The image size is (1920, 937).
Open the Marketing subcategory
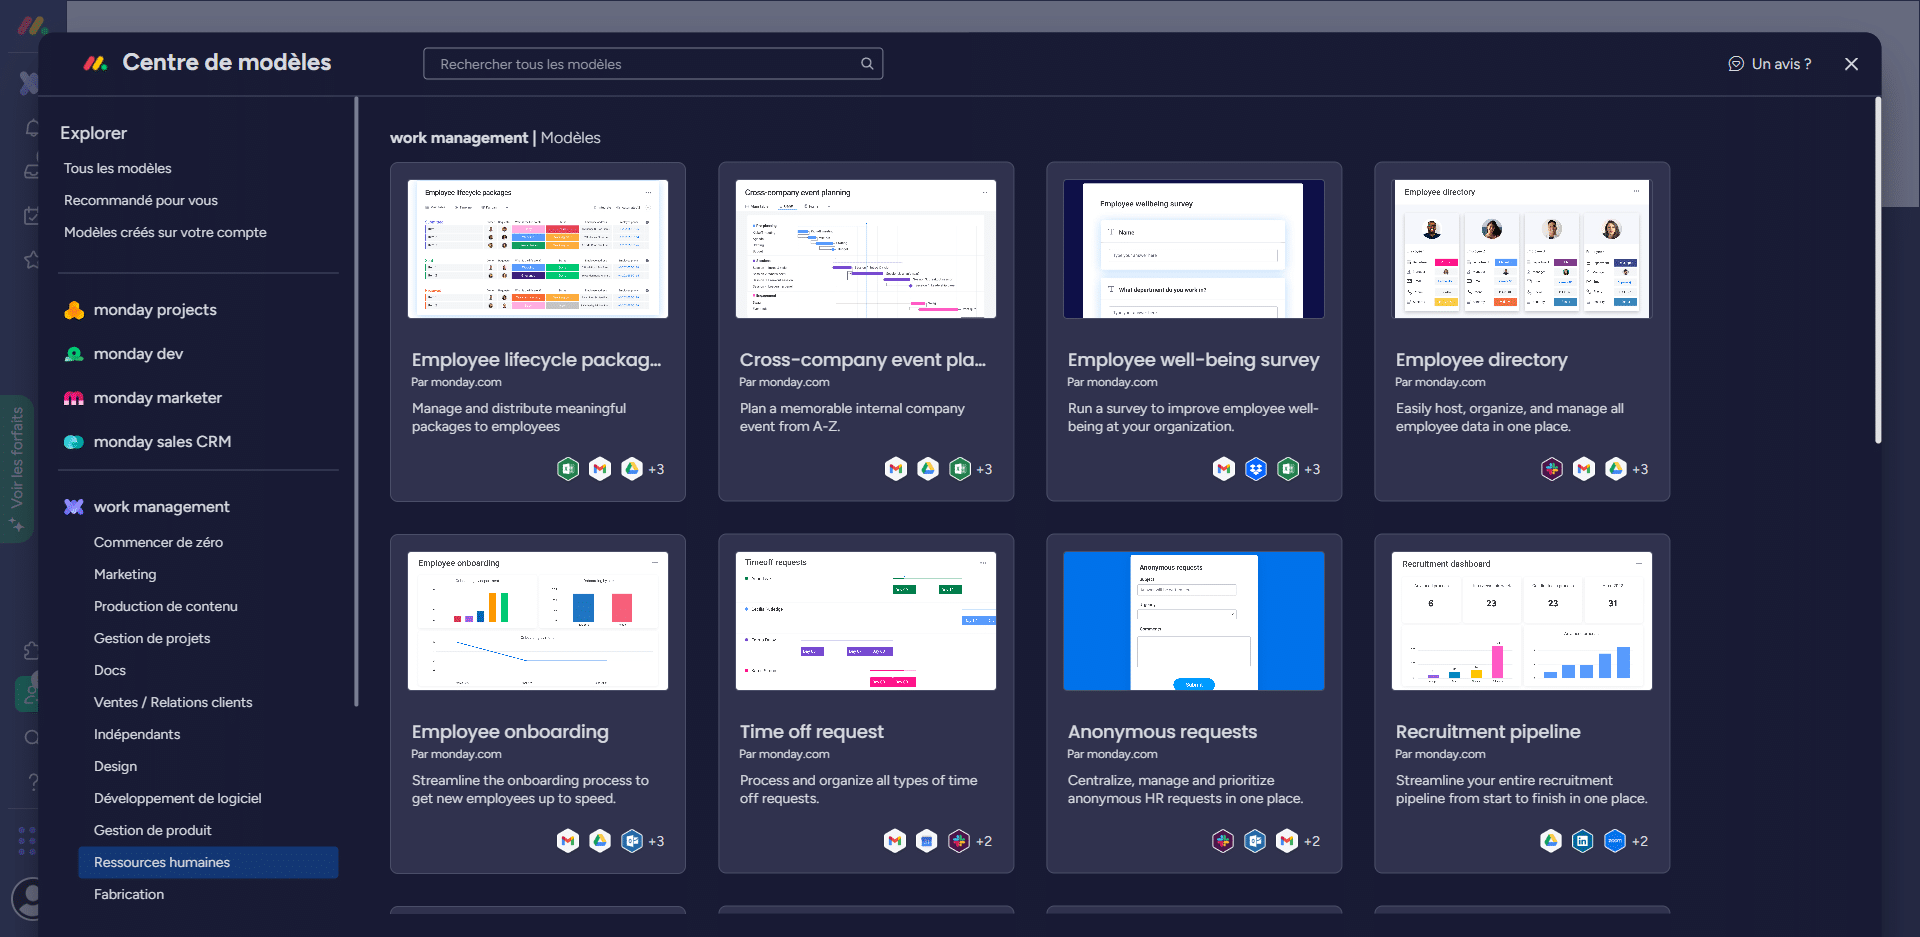click(x=125, y=574)
